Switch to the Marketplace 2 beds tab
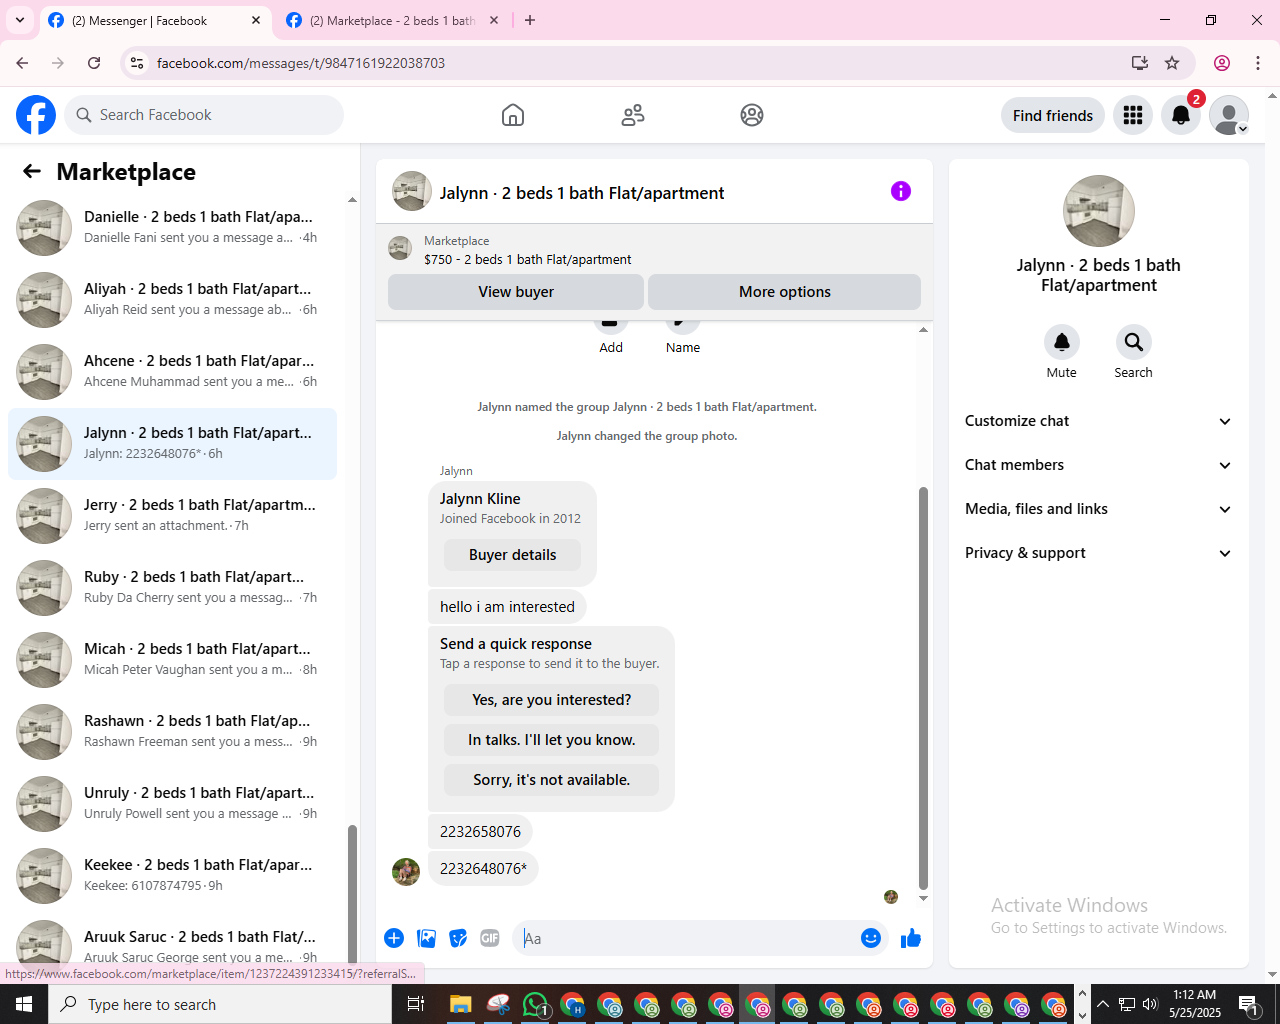The height and width of the screenshot is (1024, 1280). pos(392,20)
